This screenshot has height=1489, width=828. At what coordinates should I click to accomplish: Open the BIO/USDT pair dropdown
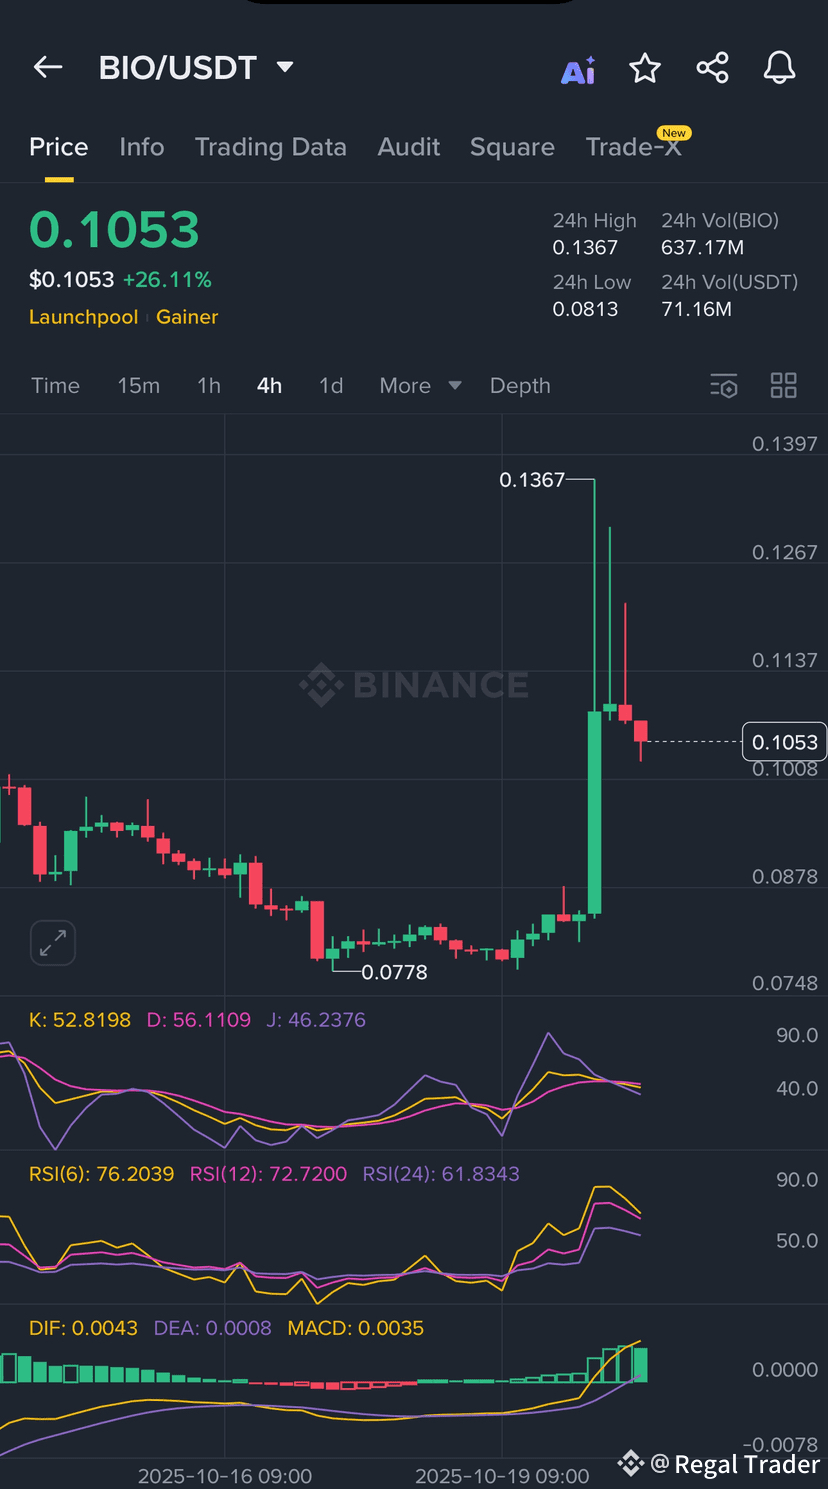[285, 68]
